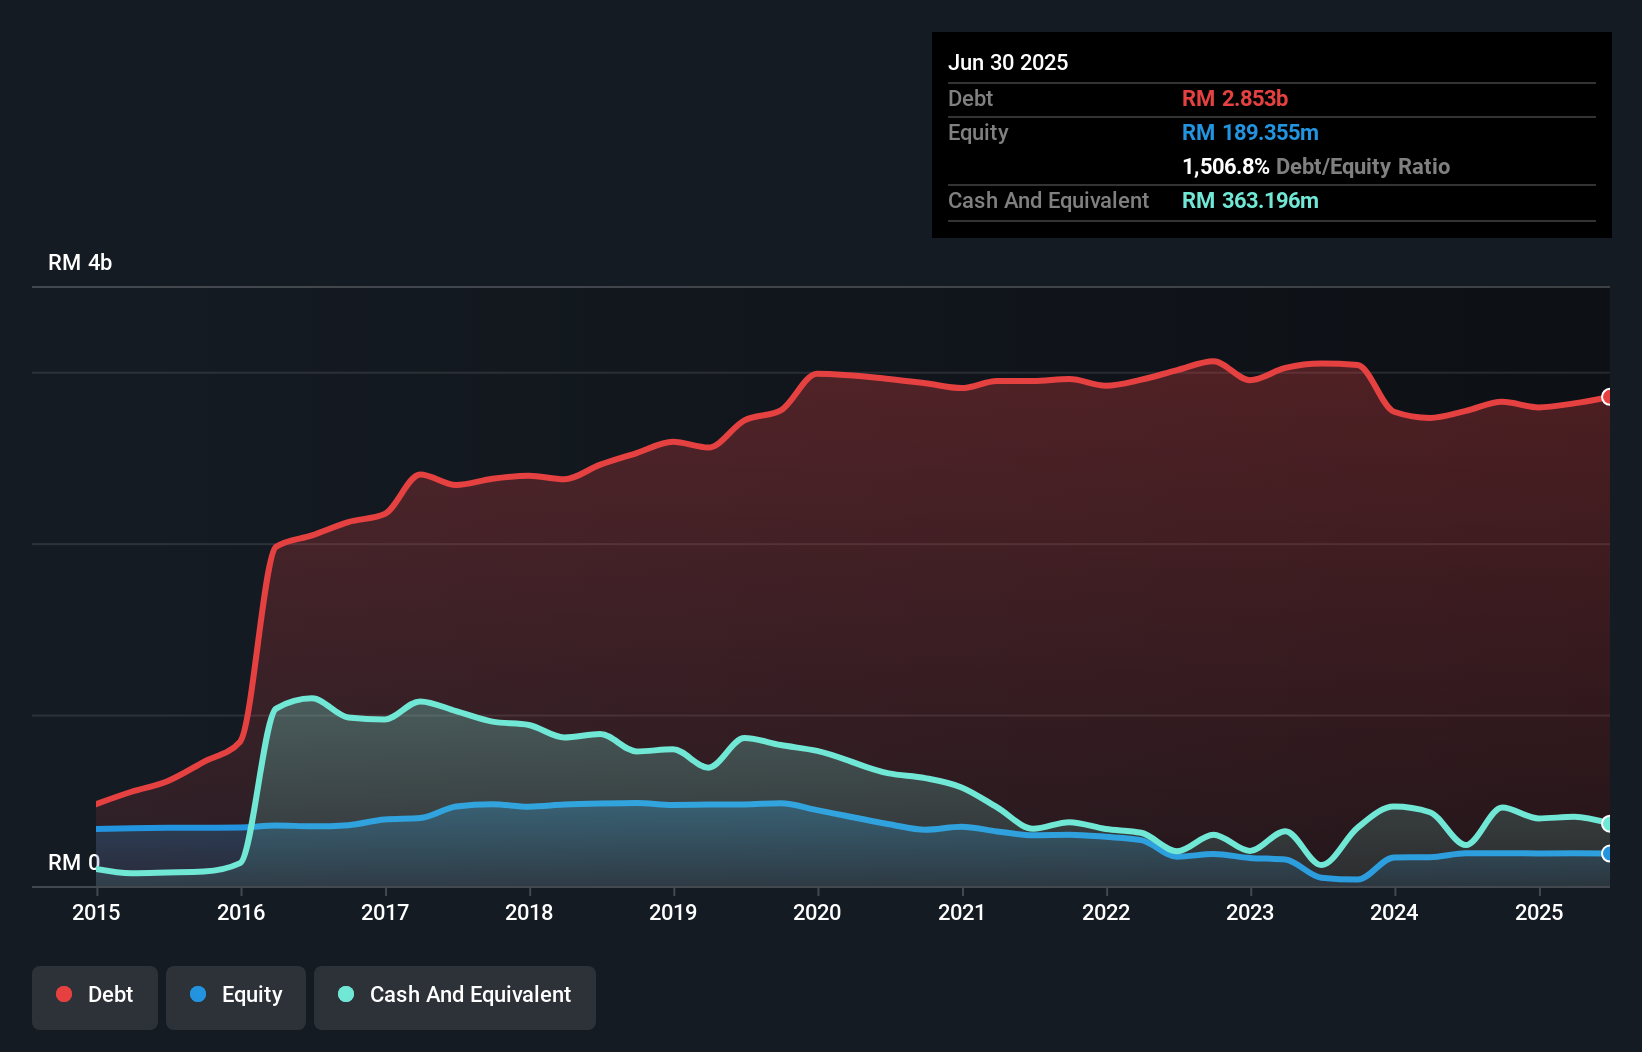Click the teal Cash value RM 363.196m

pyautogui.click(x=1250, y=200)
